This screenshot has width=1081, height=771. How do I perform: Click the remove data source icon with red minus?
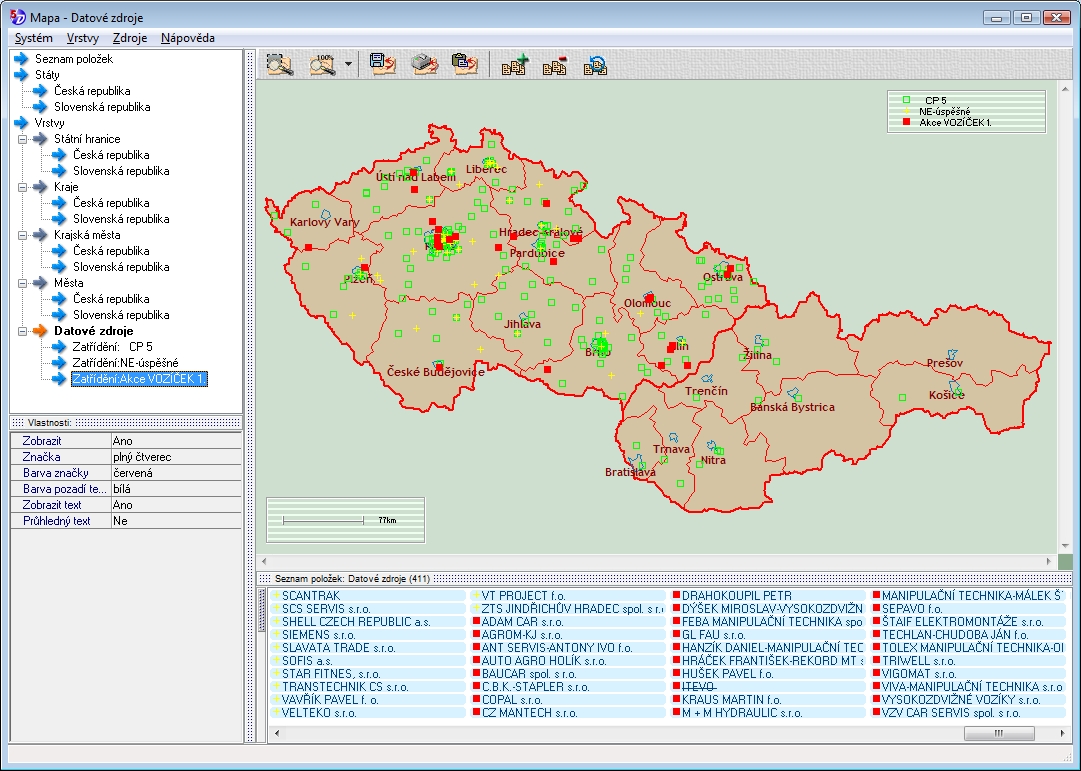coord(554,65)
